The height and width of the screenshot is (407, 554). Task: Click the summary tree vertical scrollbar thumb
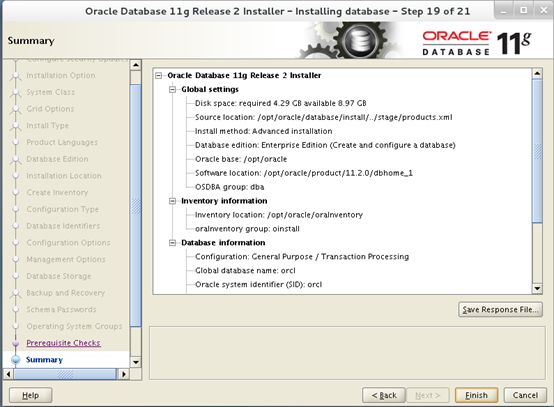(x=537, y=151)
